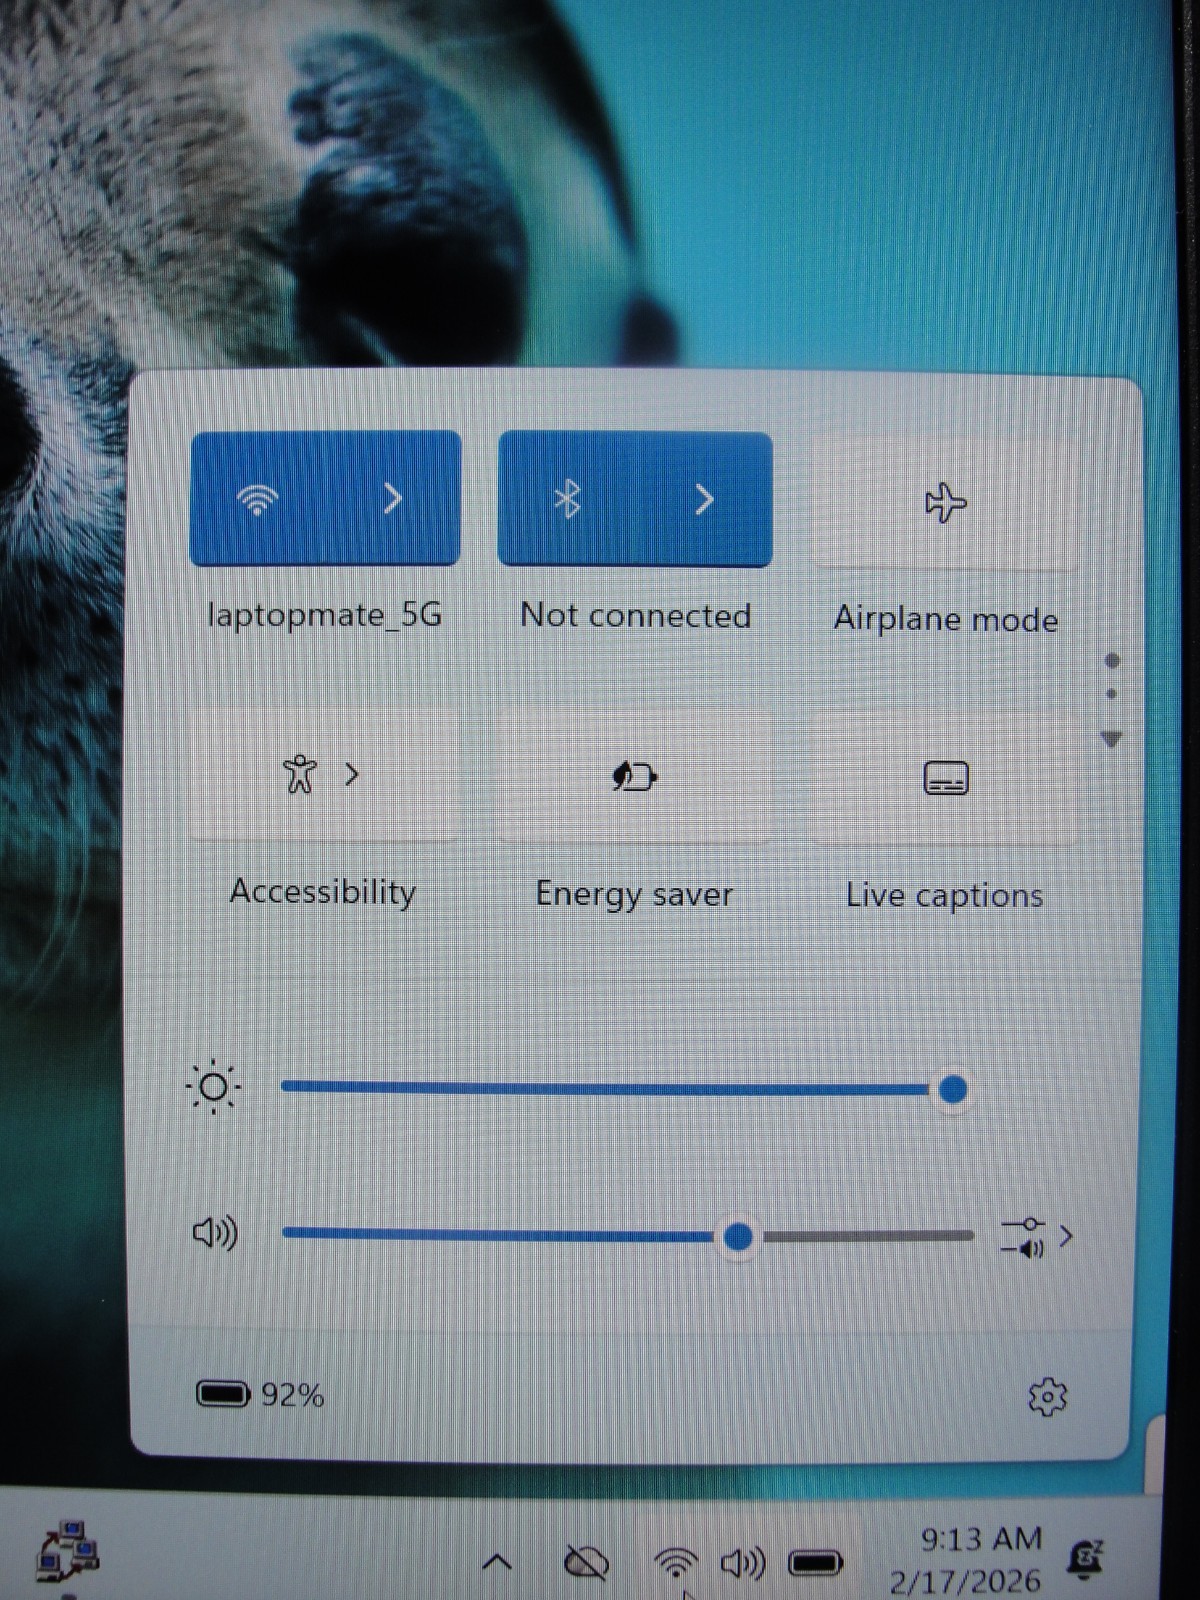Expand Accessibility options chevron

click(x=352, y=774)
